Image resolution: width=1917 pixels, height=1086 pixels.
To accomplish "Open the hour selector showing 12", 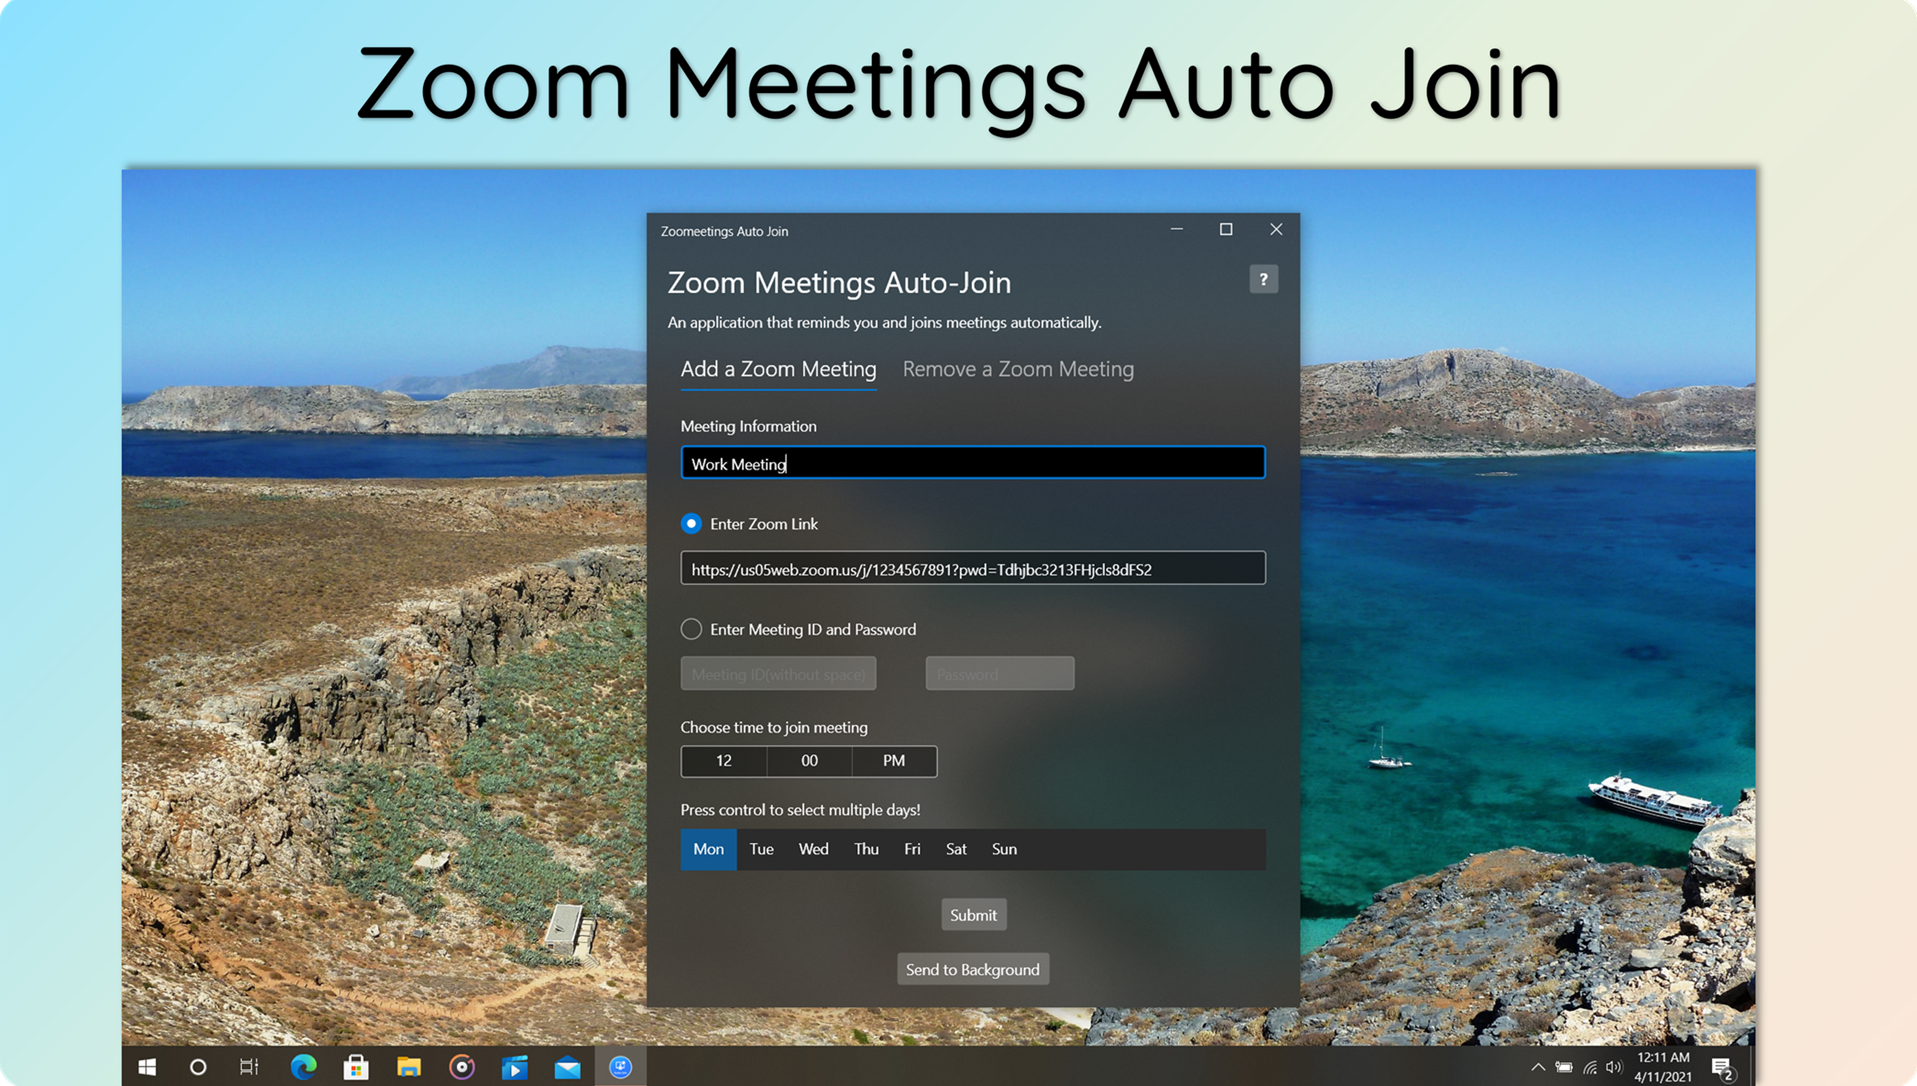I will [x=723, y=761].
